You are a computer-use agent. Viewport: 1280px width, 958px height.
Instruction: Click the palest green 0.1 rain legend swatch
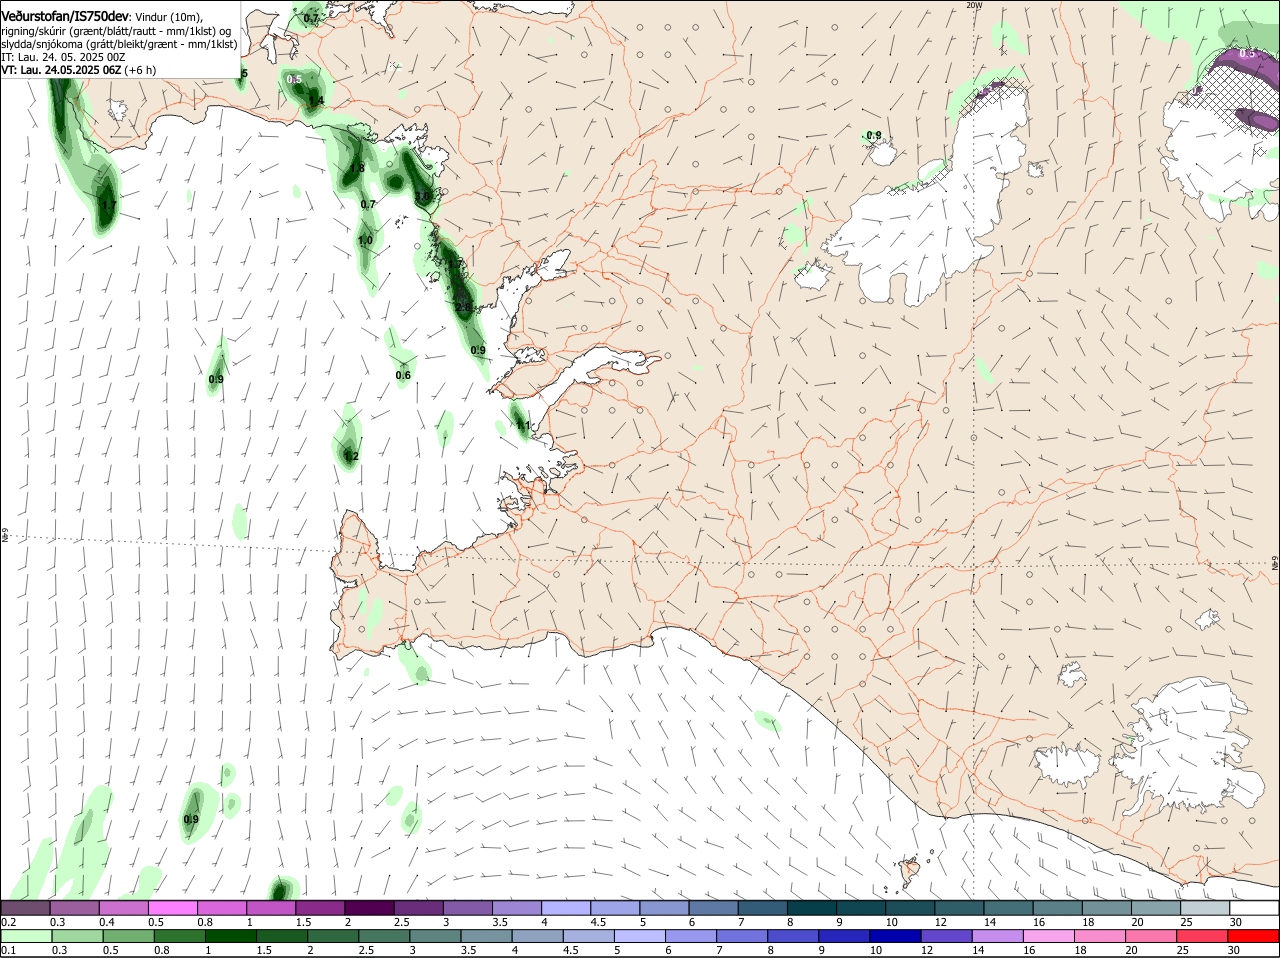pyautogui.click(x=26, y=936)
